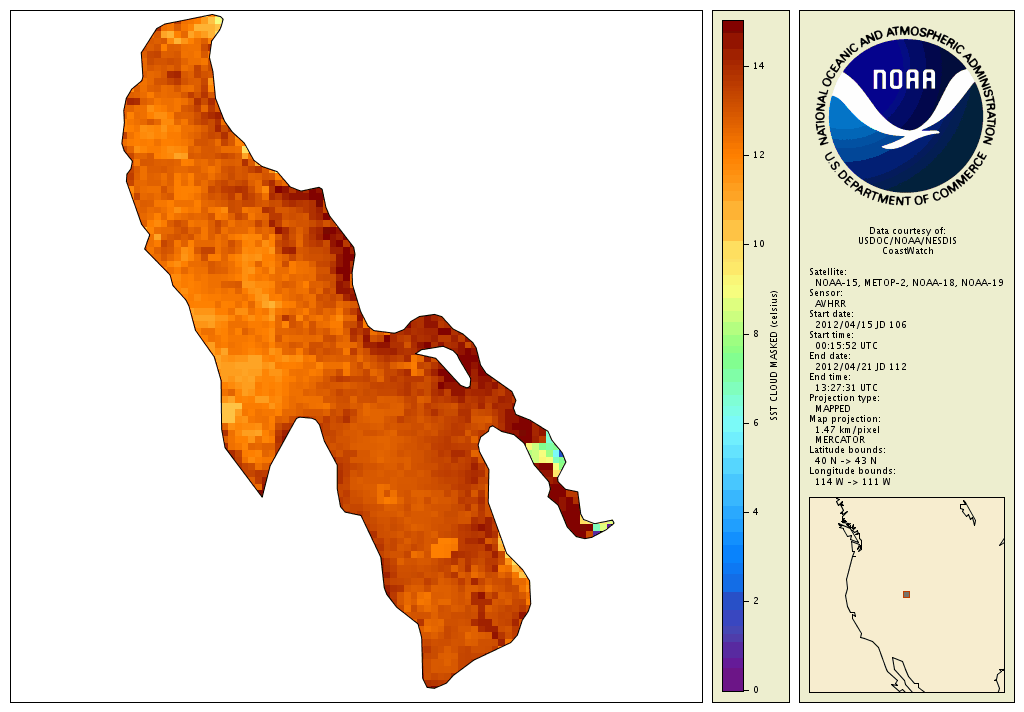Click the MERCATOR projection value

[x=840, y=440]
